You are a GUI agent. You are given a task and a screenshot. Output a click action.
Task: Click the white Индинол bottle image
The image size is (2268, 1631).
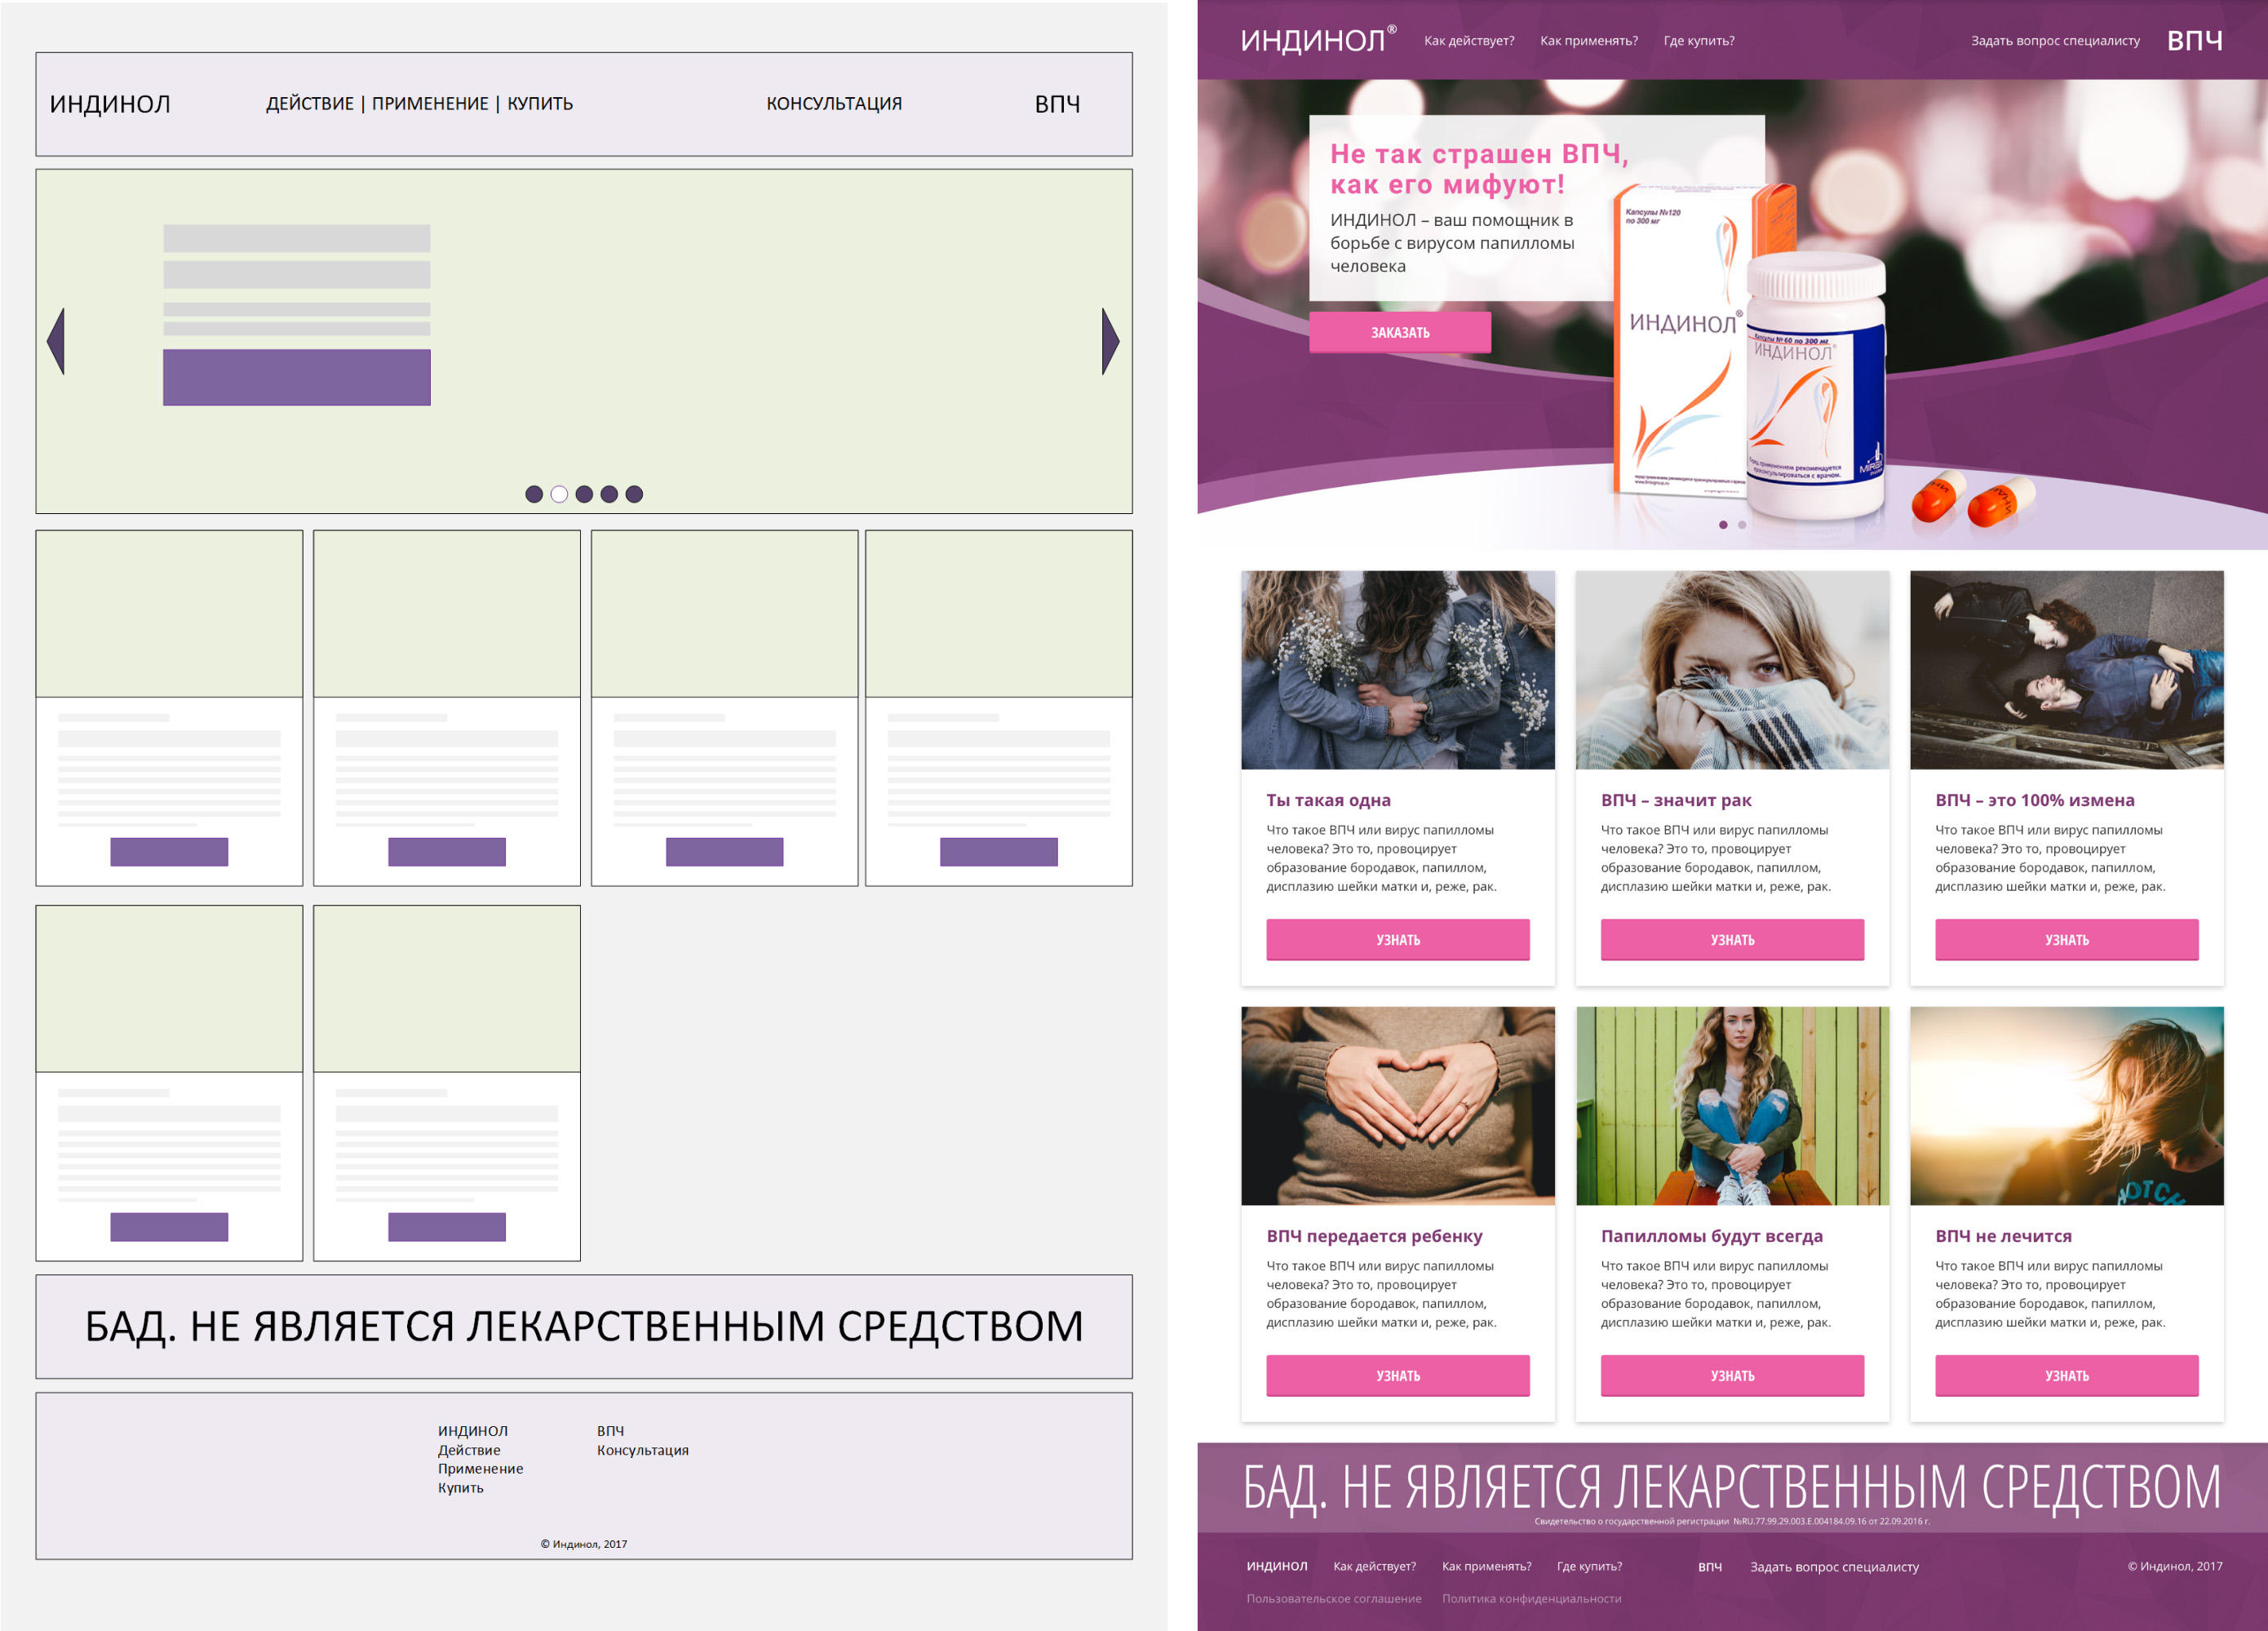click(x=1816, y=385)
